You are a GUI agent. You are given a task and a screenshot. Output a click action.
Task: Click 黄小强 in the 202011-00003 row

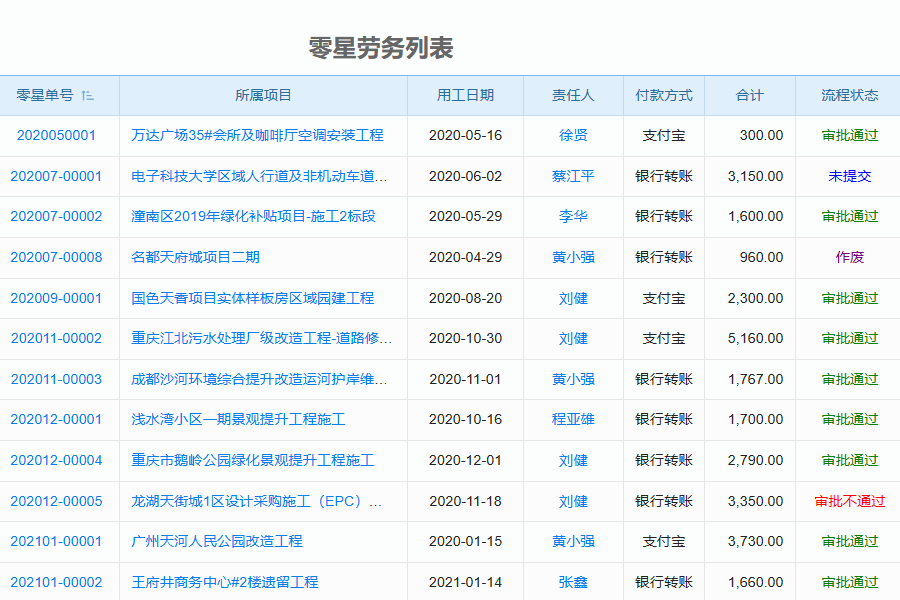point(573,380)
